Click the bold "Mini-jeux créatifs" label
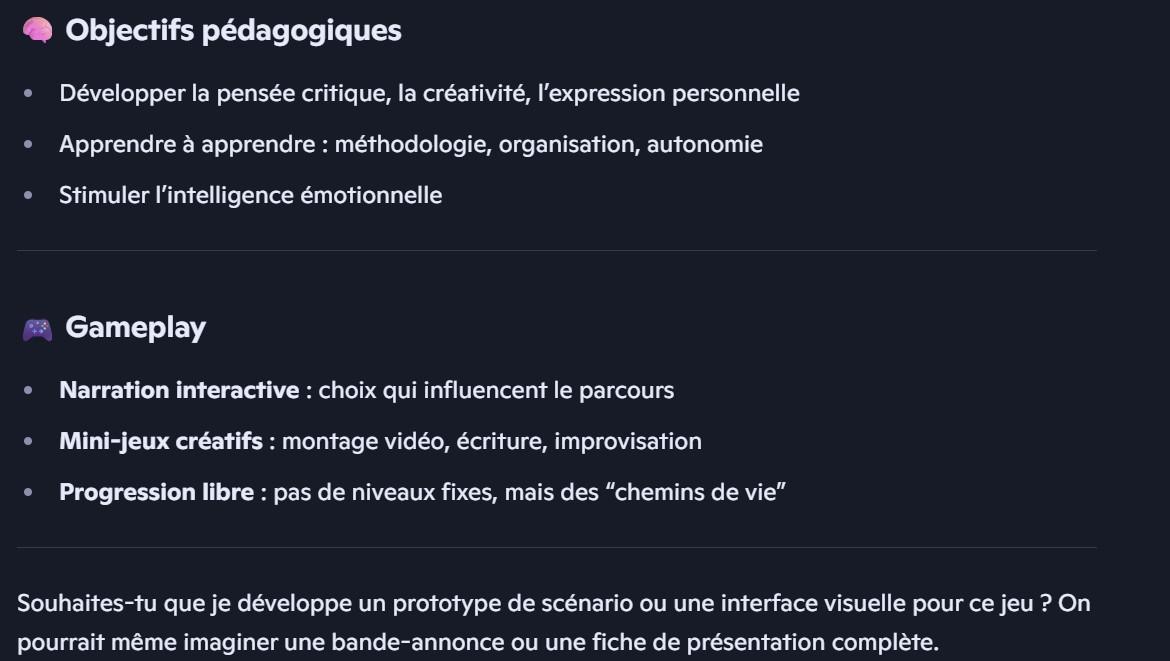This screenshot has height=661, width=1170. coord(161,441)
